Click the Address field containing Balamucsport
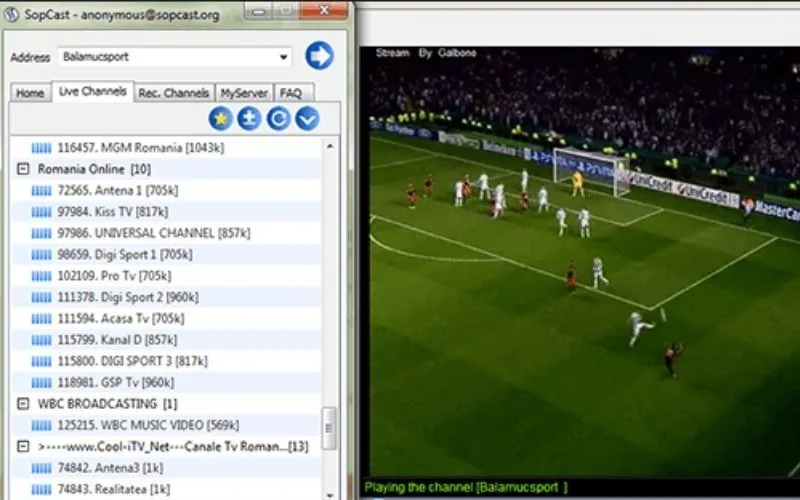The height and width of the screenshot is (500, 800). [x=174, y=57]
